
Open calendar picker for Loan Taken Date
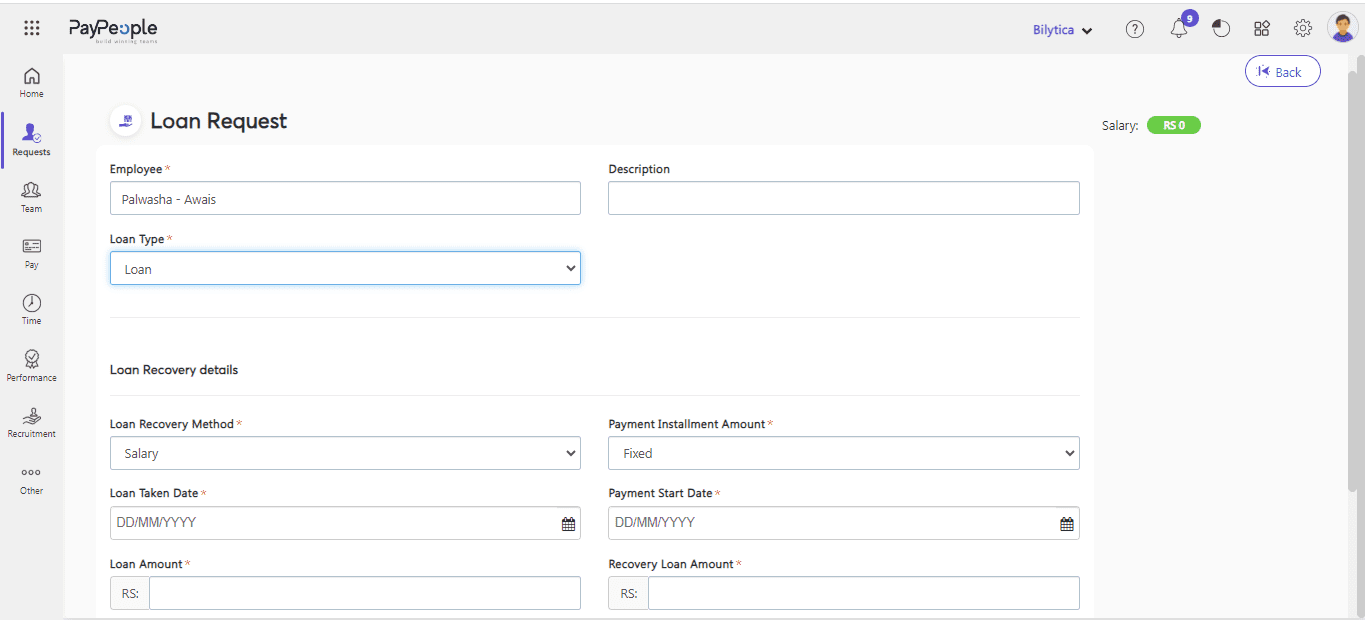click(x=568, y=524)
